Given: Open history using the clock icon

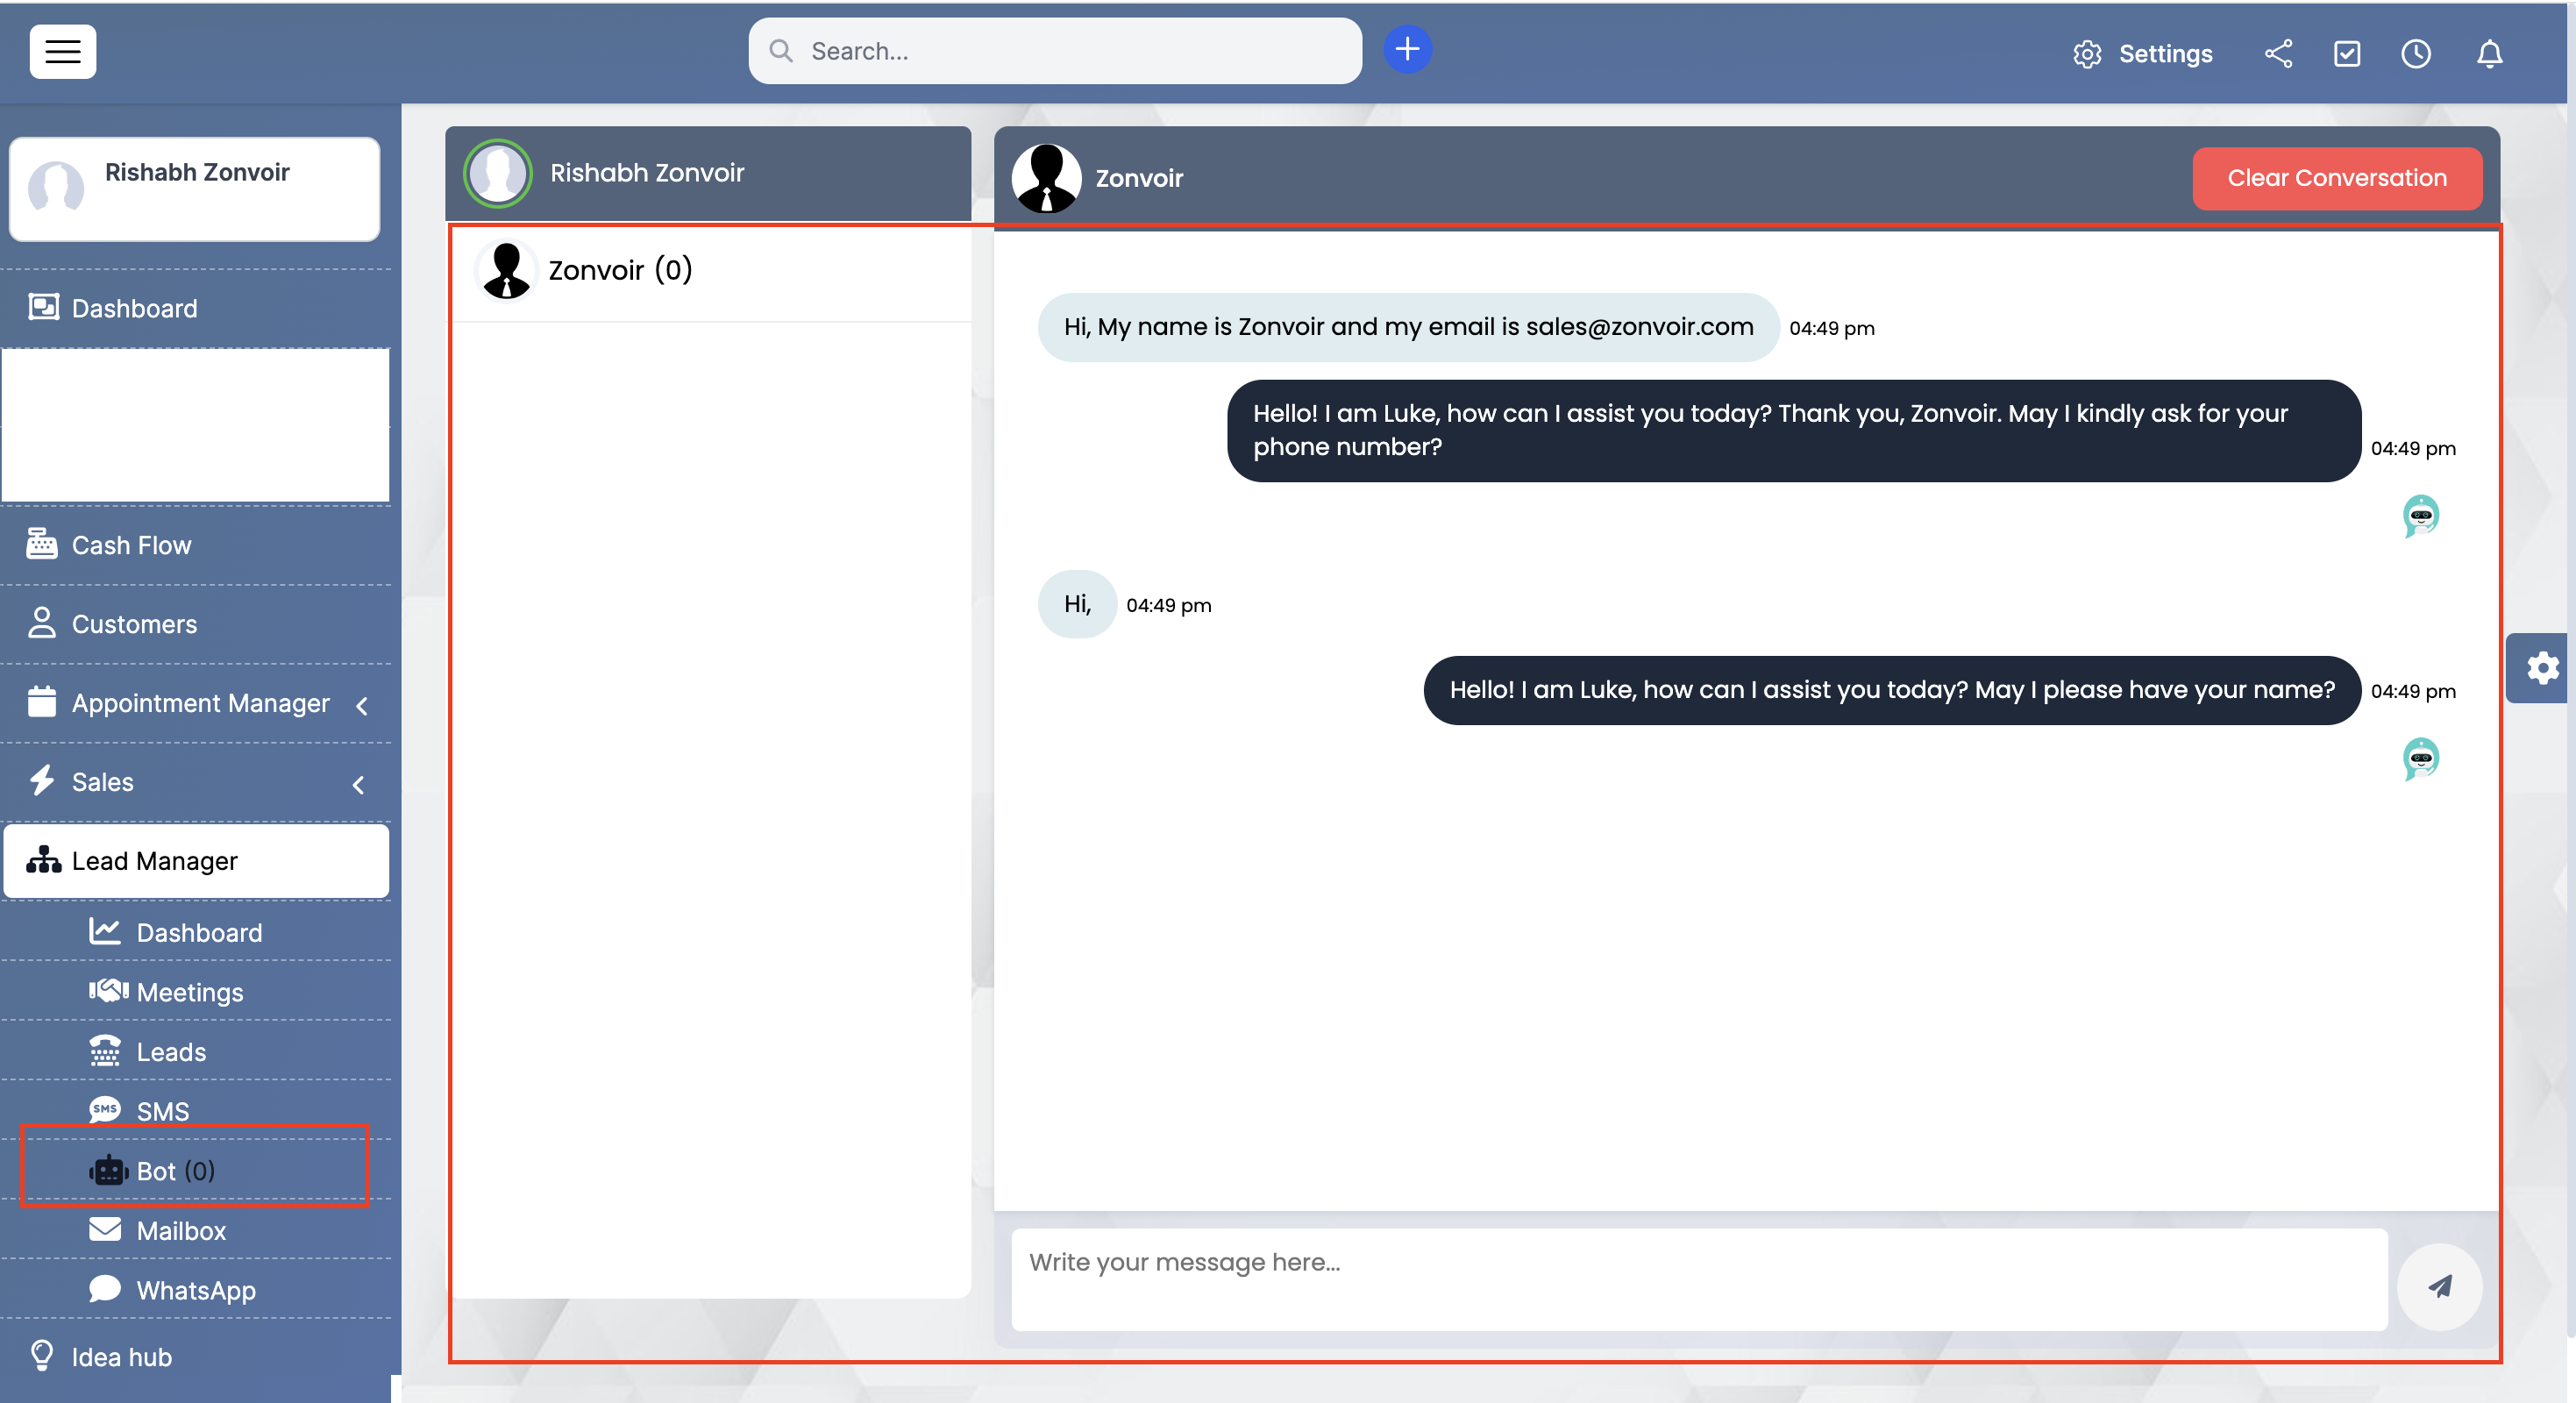Looking at the screenshot, I should [2416, 54].
